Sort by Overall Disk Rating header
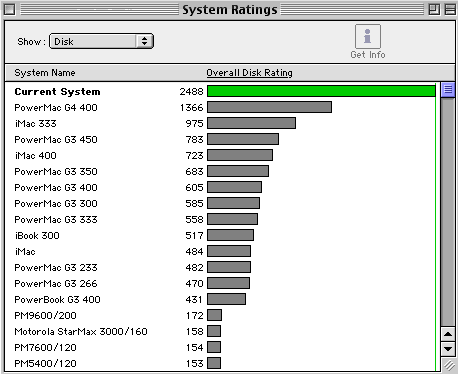The image size is (458, 374). click(249, 73)
